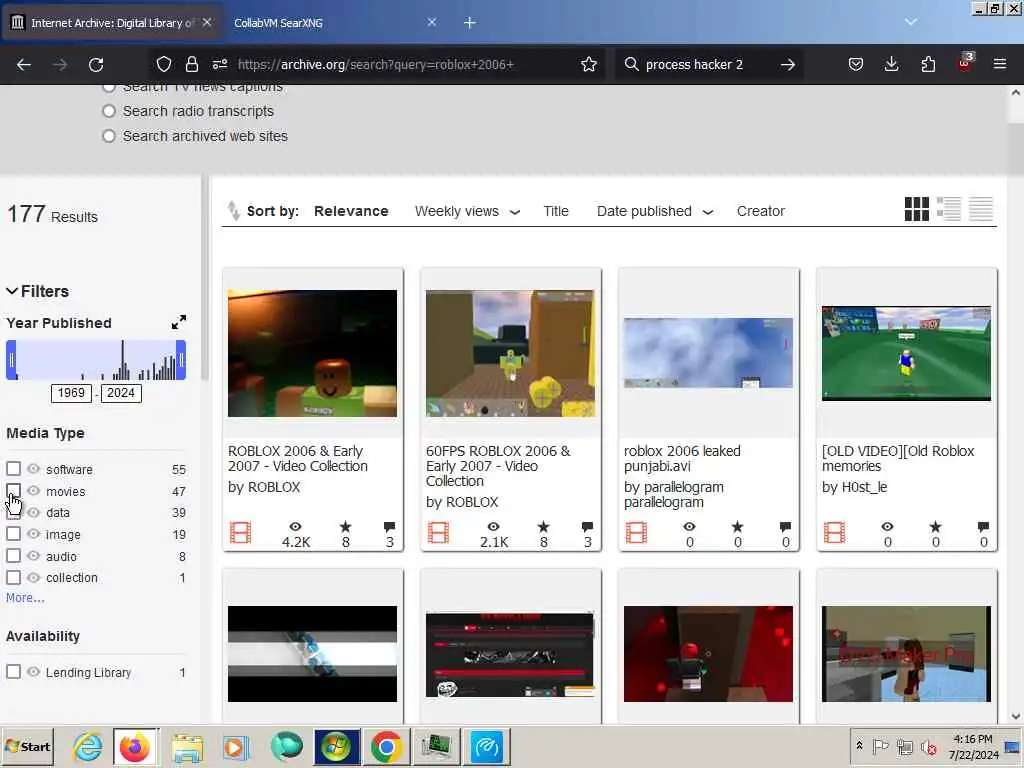Click More... under Media Type
Viewport: 1024px width, 768px height.
[25, 598]
